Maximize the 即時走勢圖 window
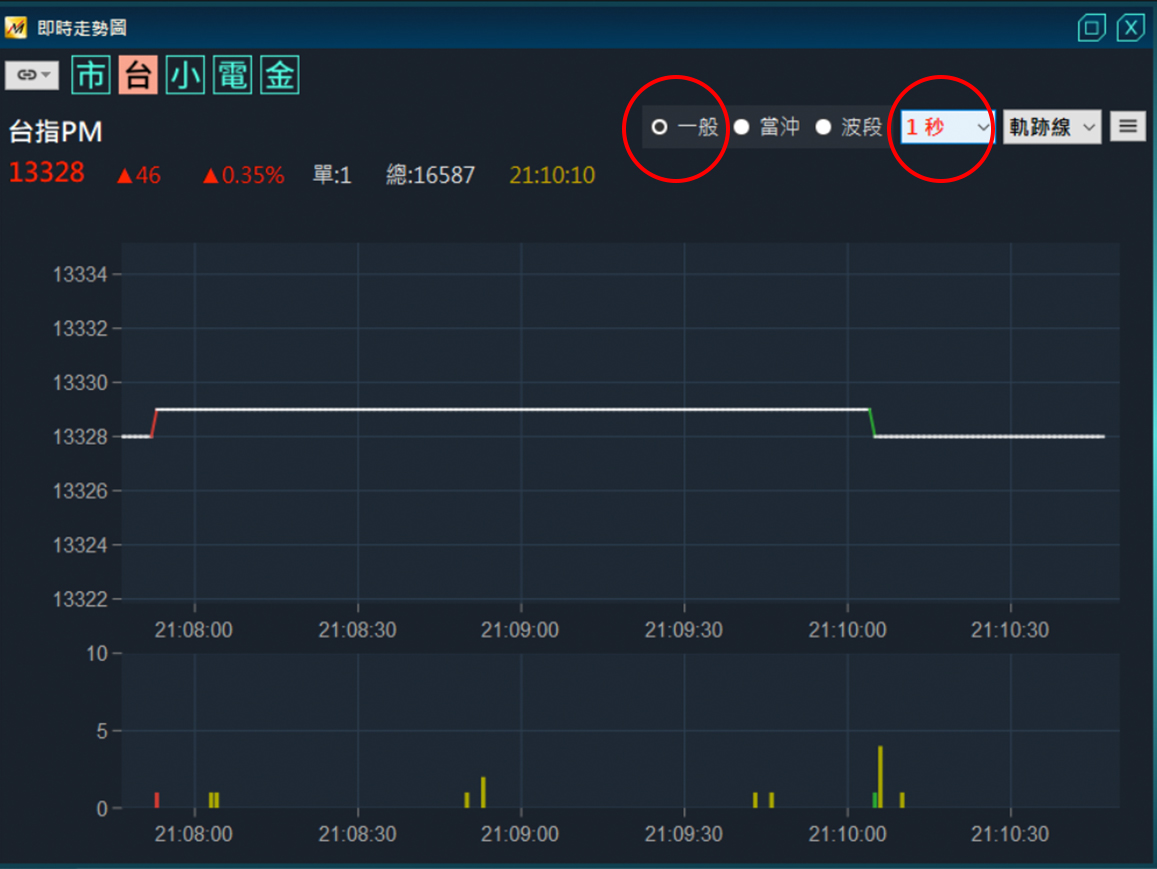Image resolution: width=1157 pixels, height=869 pixels. 1091,28
